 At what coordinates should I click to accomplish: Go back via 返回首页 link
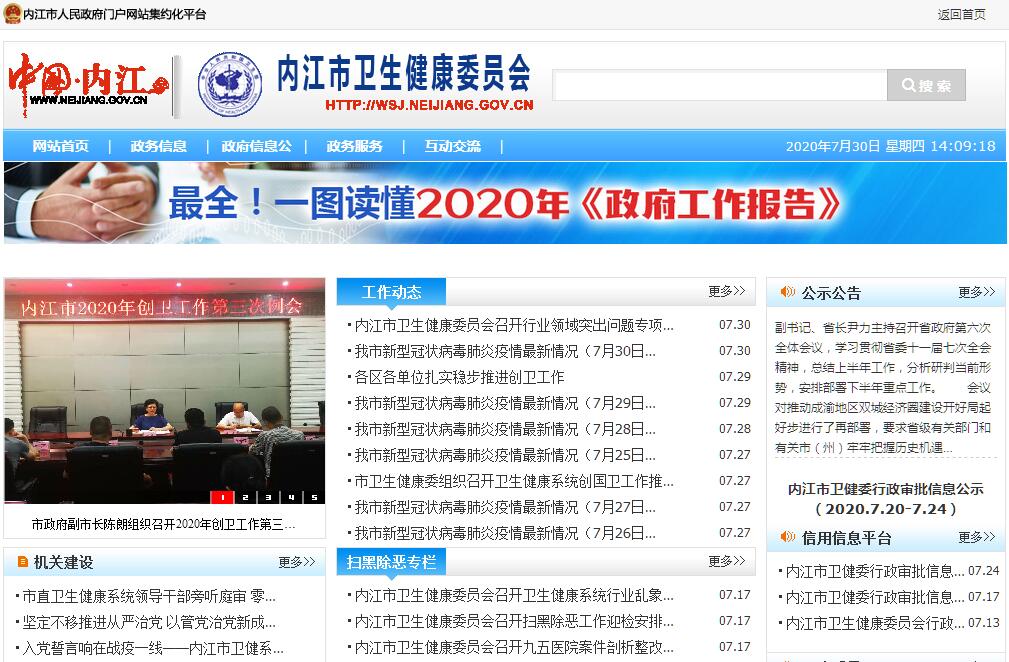click(x=961, y=14)
